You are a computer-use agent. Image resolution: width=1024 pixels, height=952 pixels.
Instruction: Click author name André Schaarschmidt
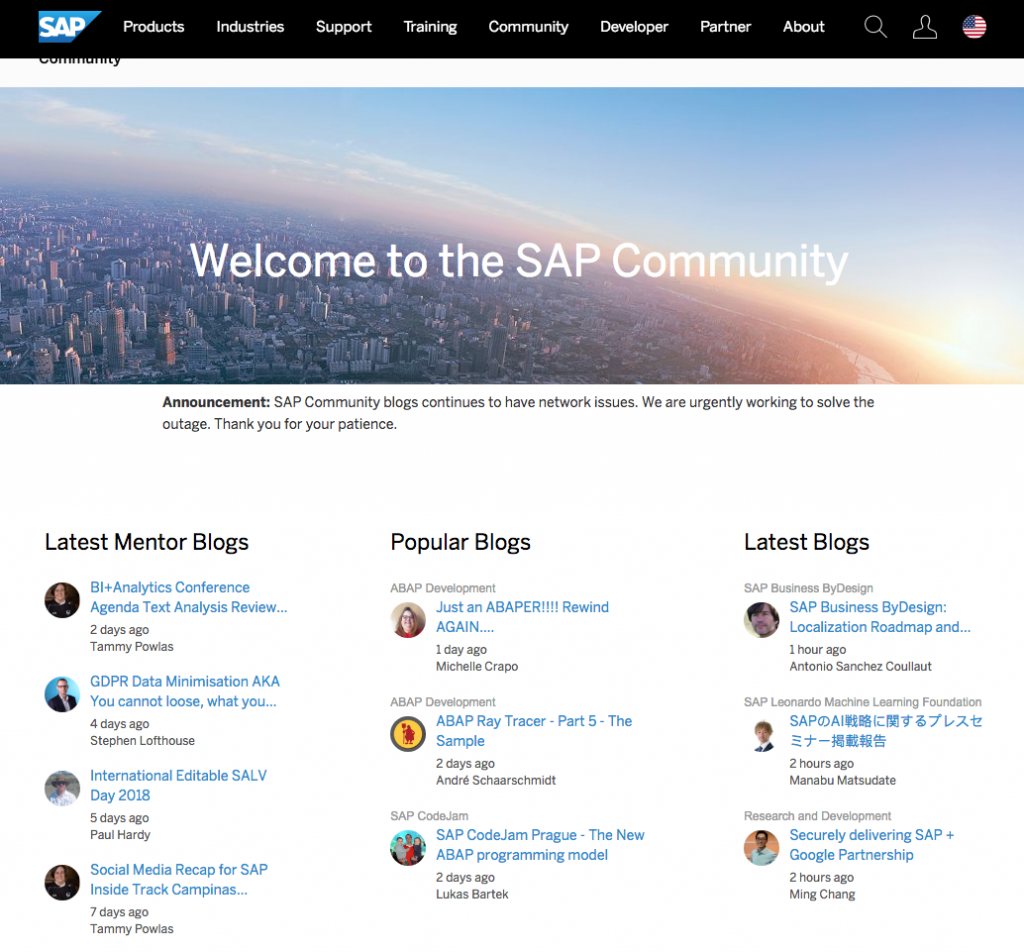(496, 781)
